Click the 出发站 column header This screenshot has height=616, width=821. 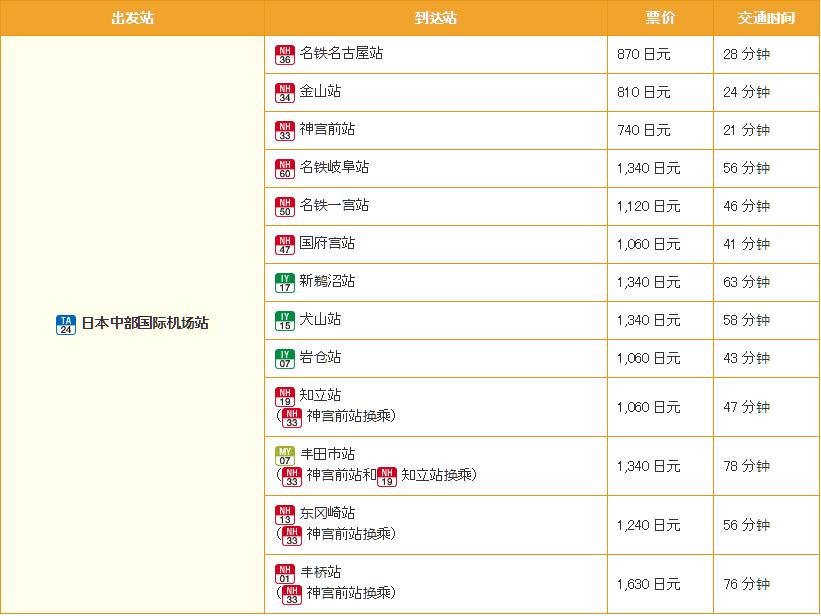[132, 18]
